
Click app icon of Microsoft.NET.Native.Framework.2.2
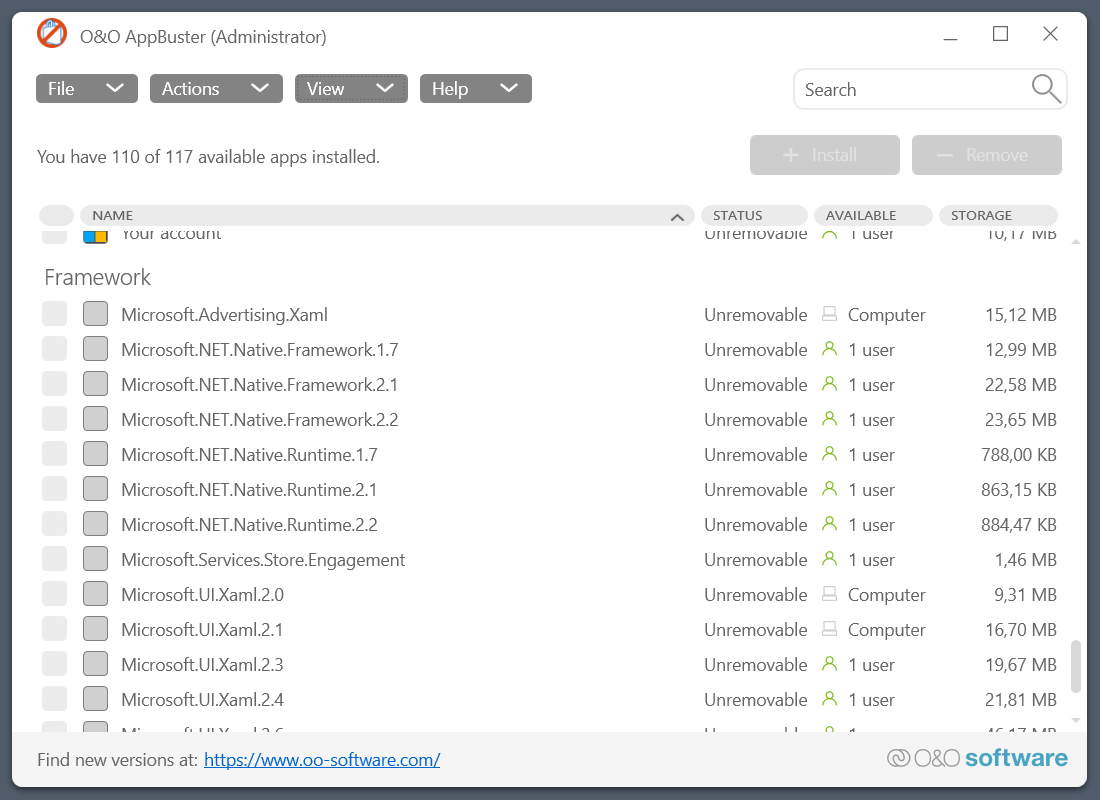pos(95,419)
